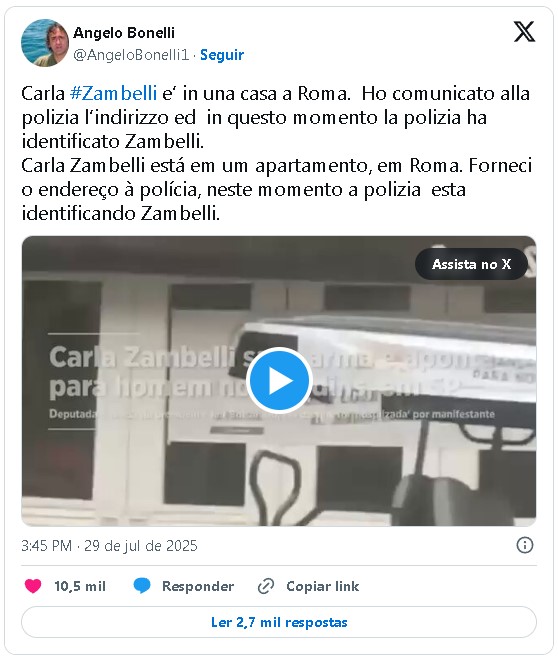This screenshot has height=657, width=558.
Task: Play the embedded video
Action: point(279,380)
